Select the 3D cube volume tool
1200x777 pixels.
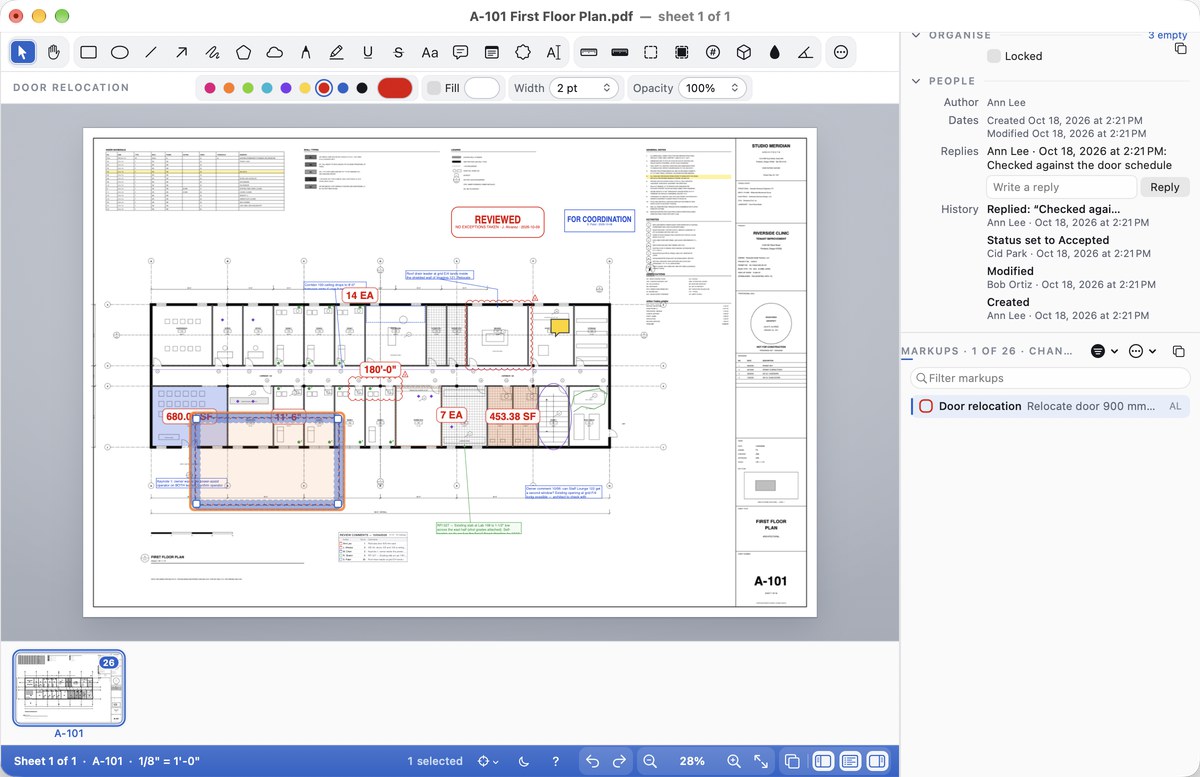(x=743, y=52)
